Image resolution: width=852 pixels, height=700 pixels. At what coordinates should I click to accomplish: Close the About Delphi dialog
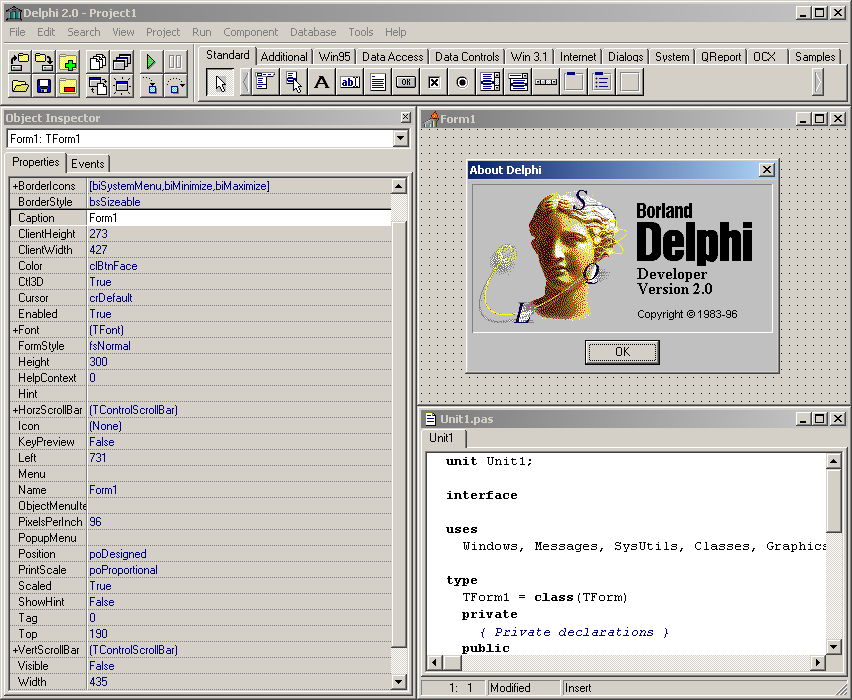click(767, 170)
